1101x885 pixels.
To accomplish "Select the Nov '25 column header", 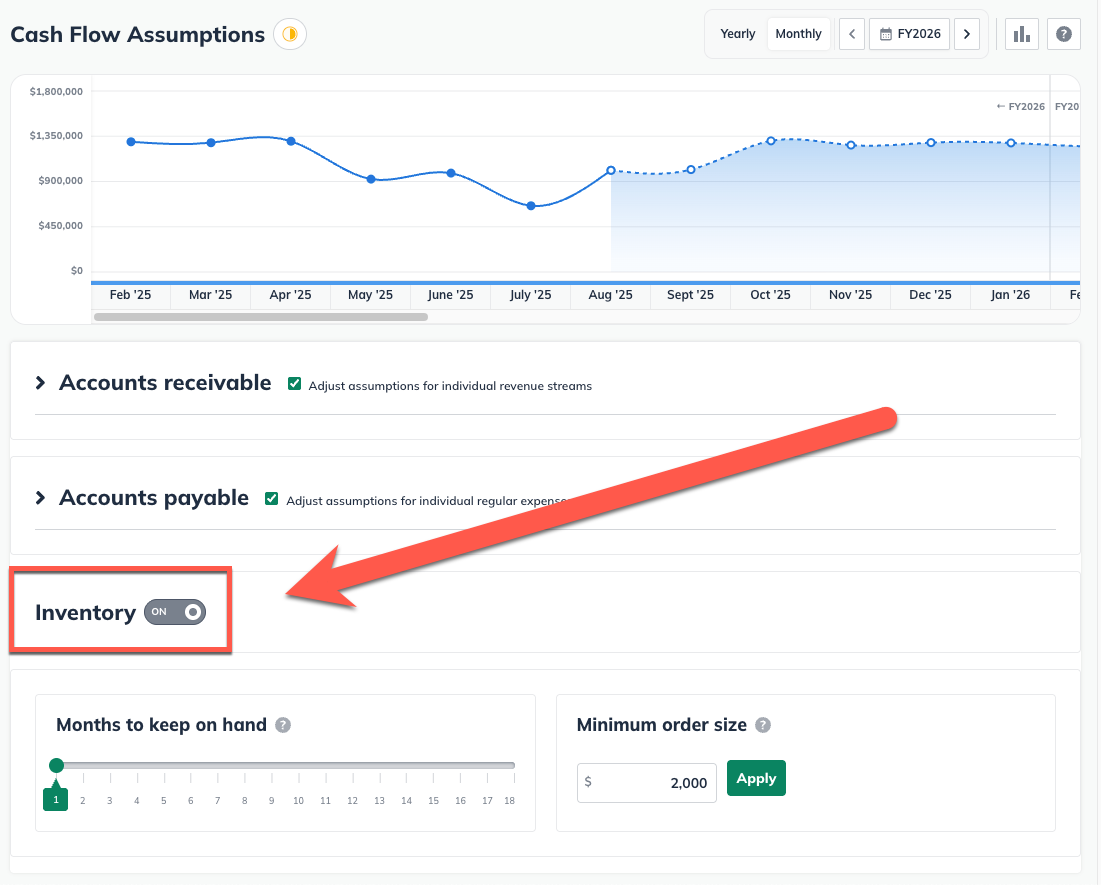I will (x=851, y=295).
